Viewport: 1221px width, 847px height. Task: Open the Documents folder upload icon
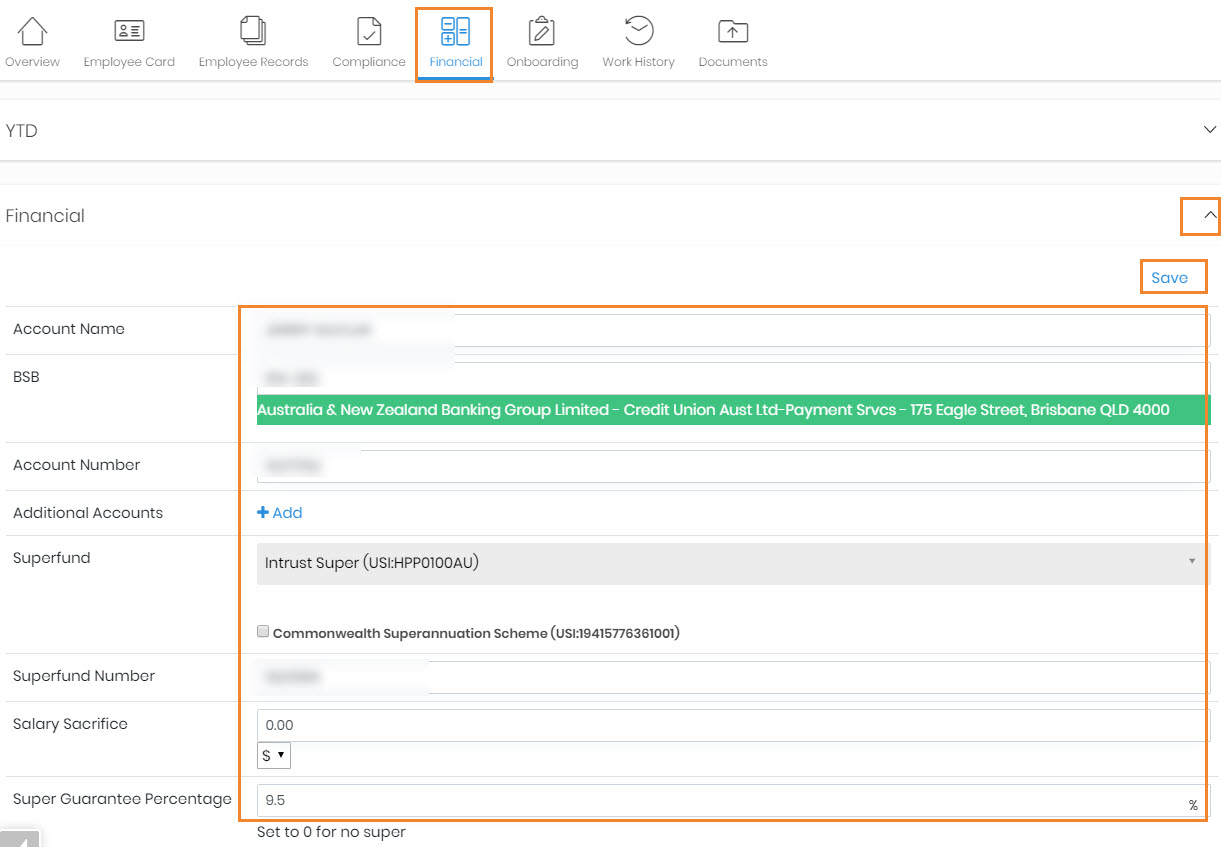click(x=733, y=31)
